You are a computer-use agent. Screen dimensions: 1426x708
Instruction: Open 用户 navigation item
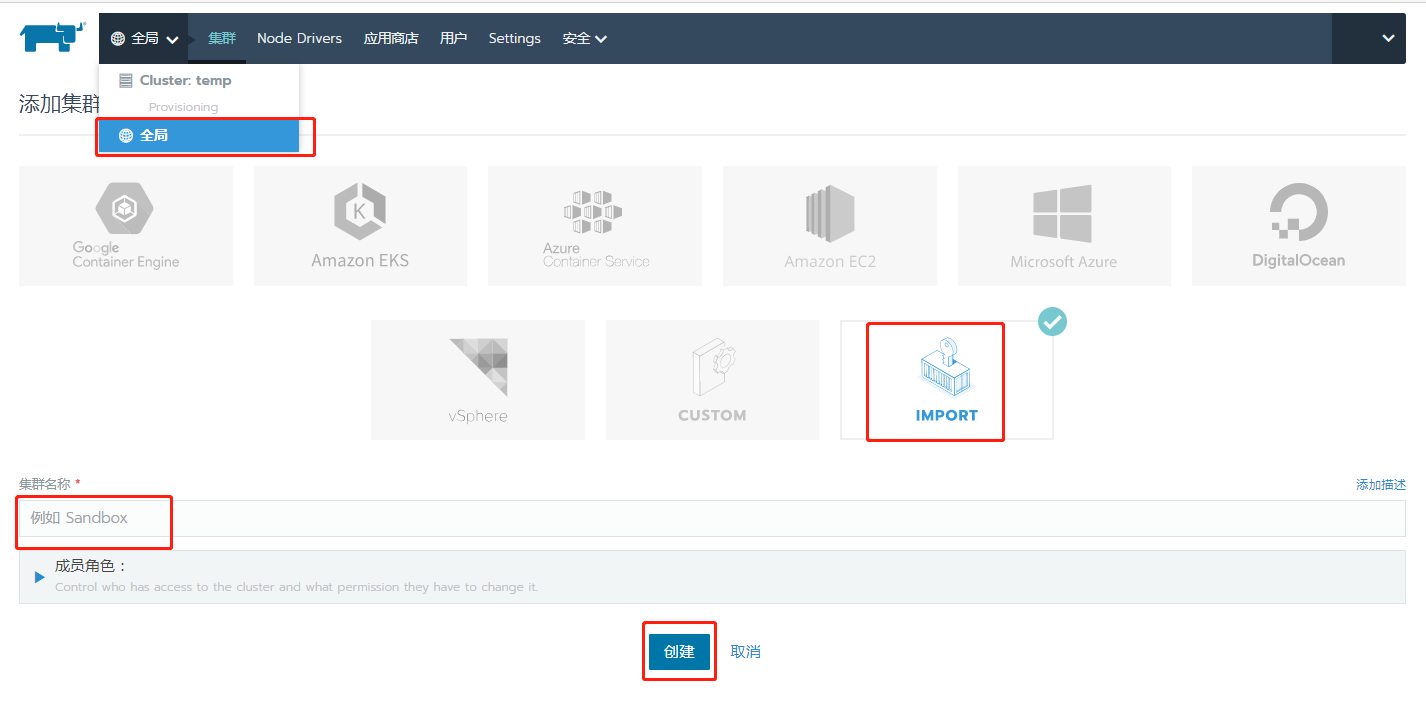coord(454,38)
